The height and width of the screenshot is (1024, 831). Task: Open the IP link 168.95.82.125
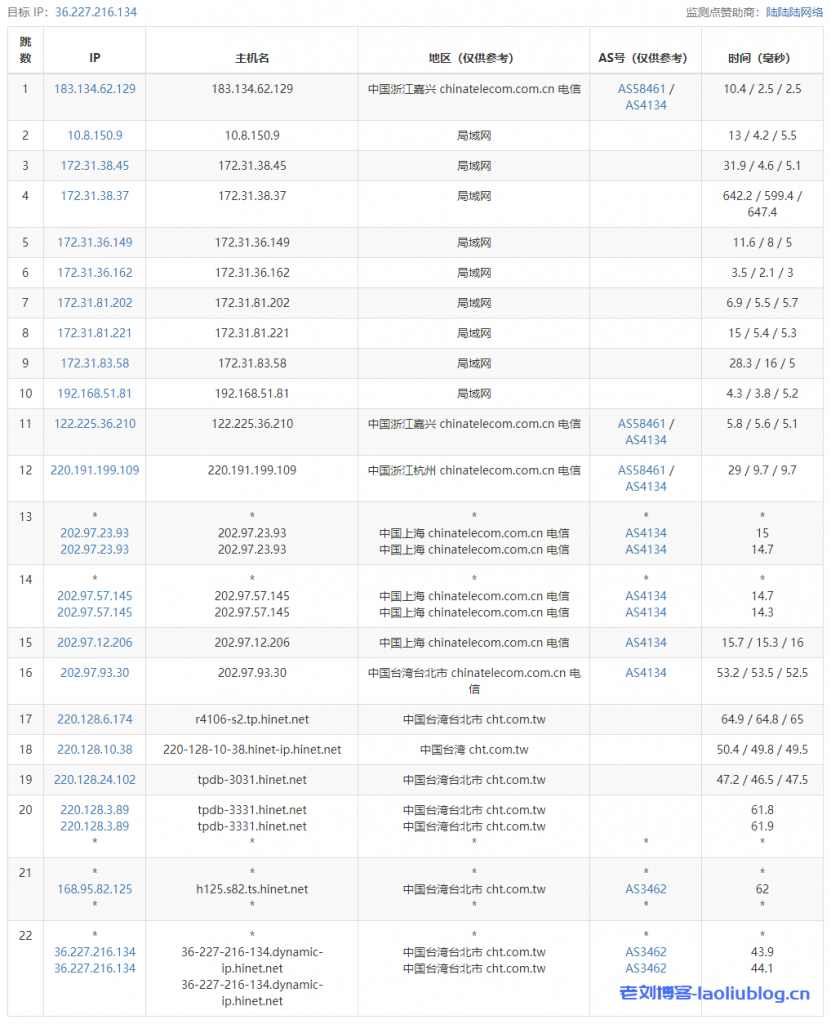95,889
